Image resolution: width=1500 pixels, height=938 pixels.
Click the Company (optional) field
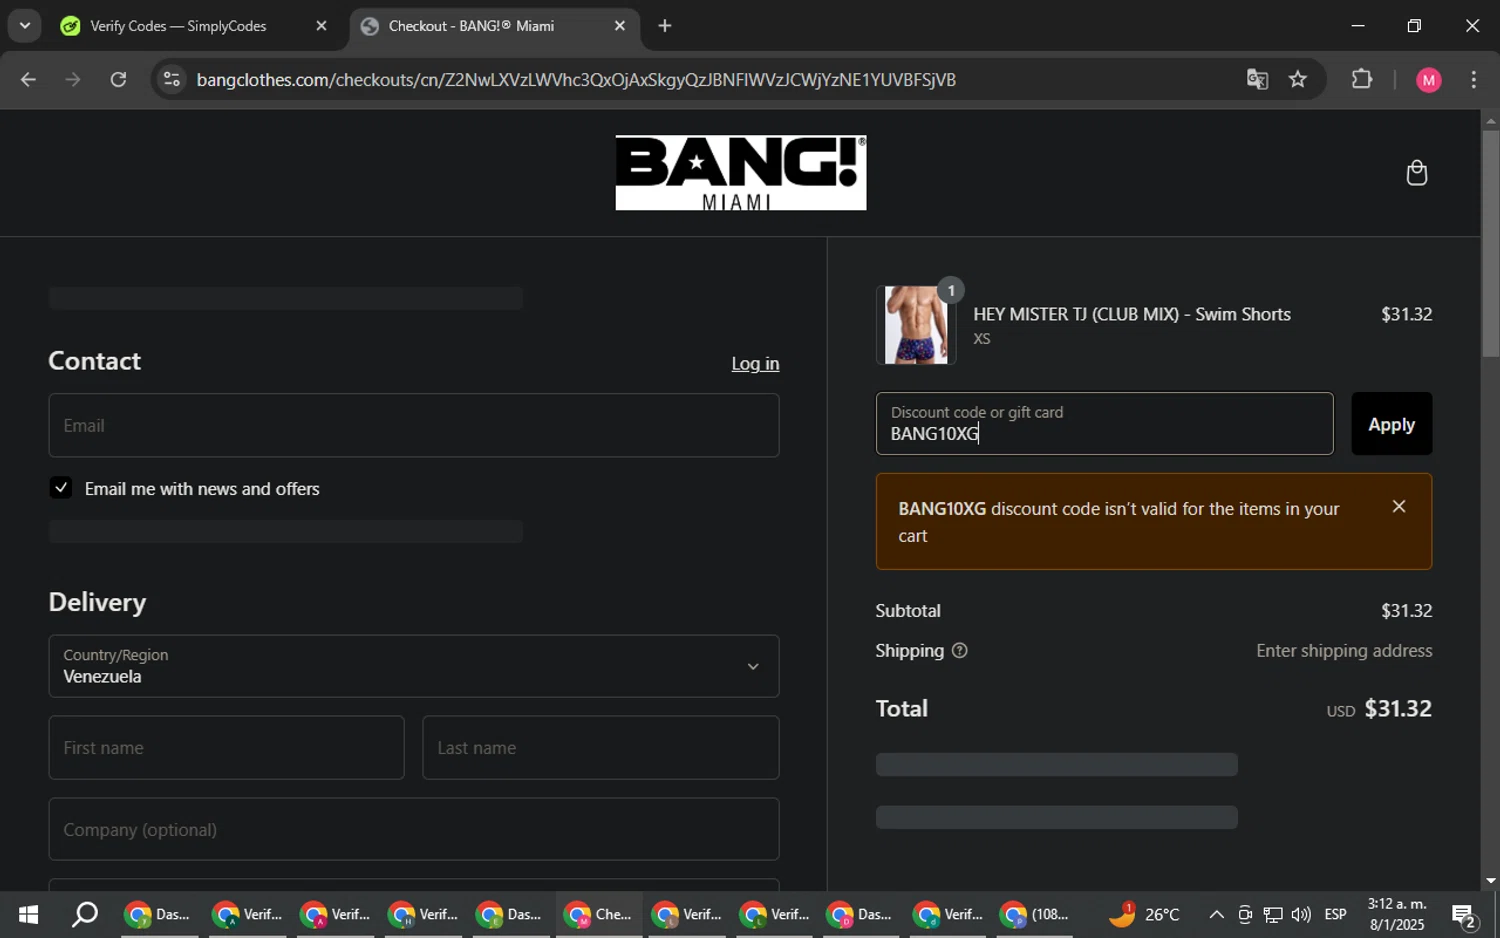click(414, 829)
